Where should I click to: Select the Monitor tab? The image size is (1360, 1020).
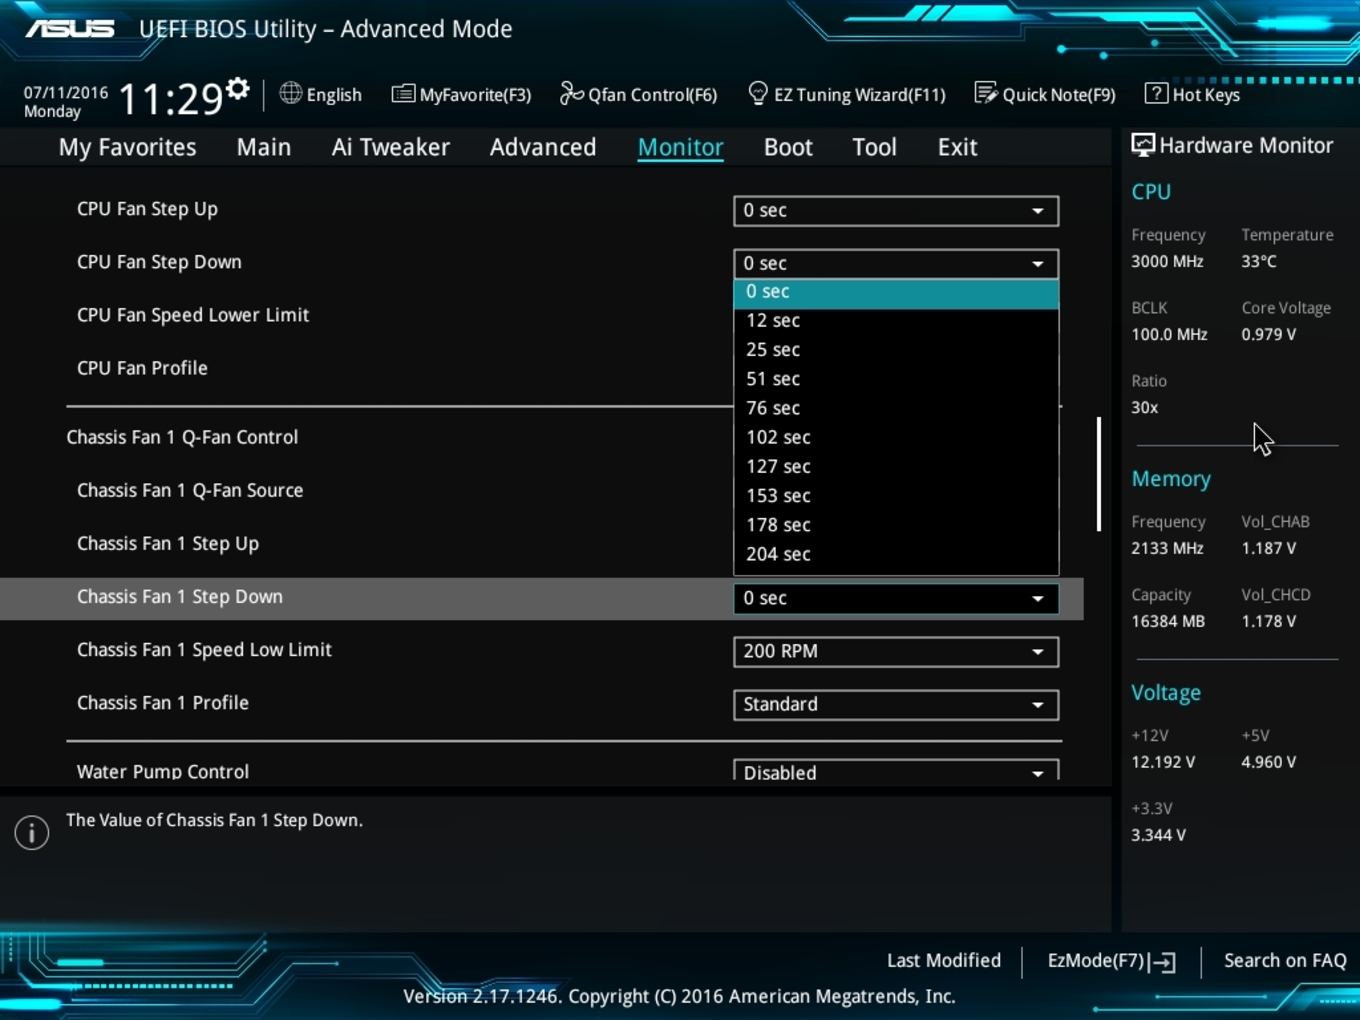680,147
